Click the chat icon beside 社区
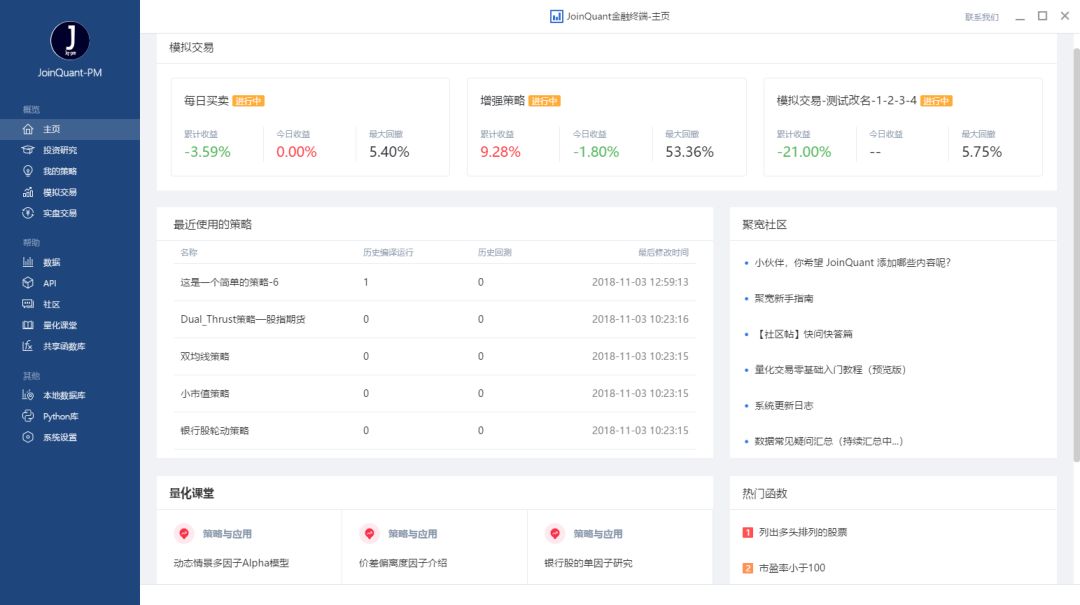1080x605 pixels. (x=28, y=304)
